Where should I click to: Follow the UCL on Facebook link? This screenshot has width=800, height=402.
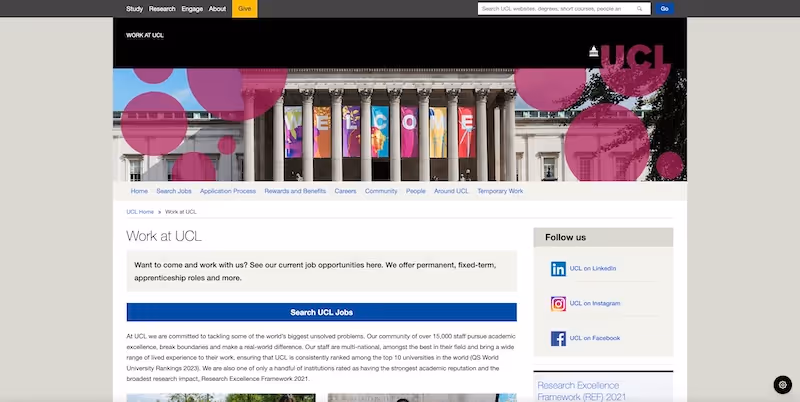click(x=595, y=338)
